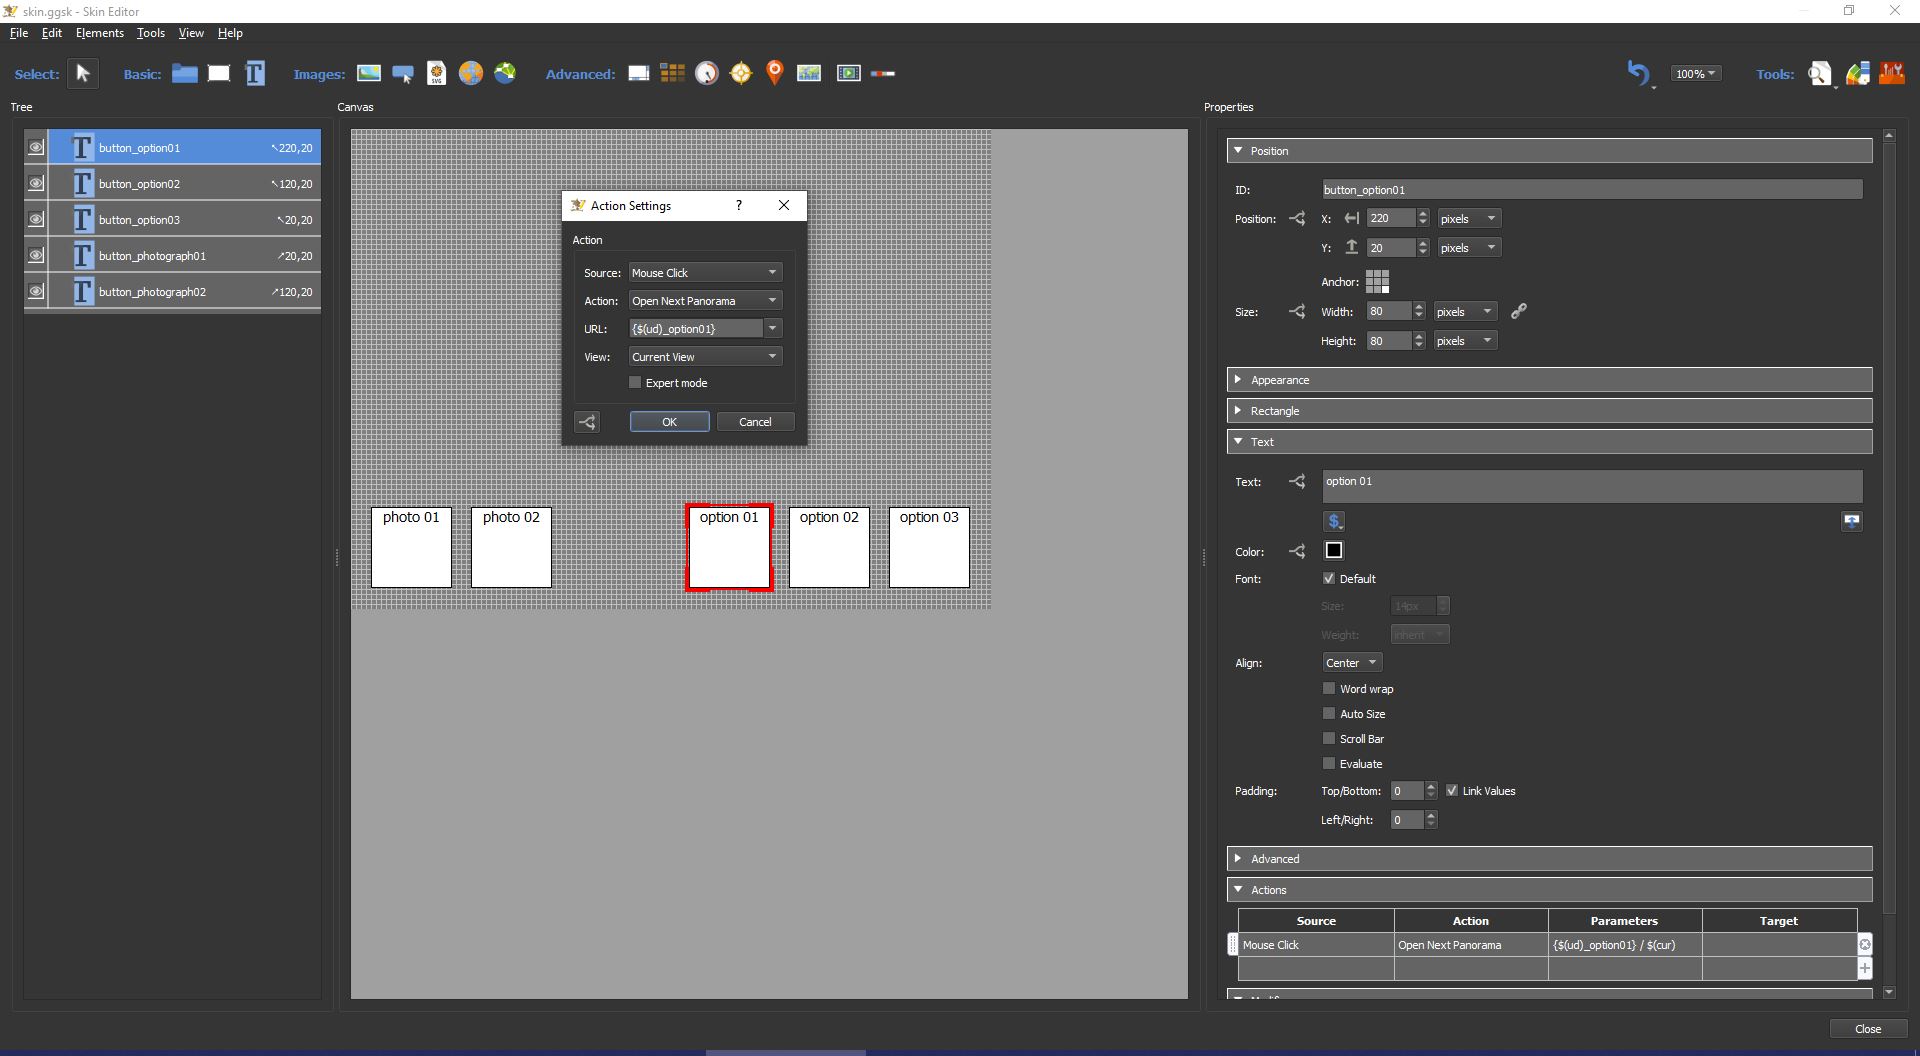Open the Action dropdown showing Open Next Panorama
This screenshot has height=1056, width=1920.
tap(705, 300)
